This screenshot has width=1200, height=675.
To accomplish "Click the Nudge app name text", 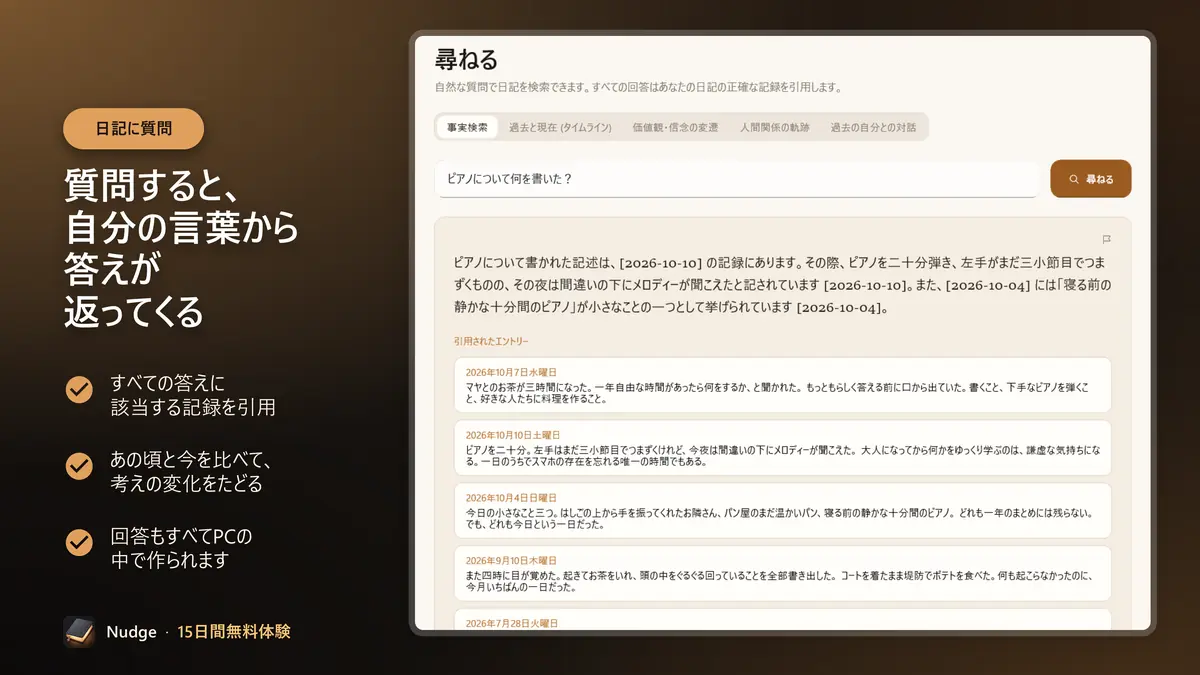I will [132, 632].
